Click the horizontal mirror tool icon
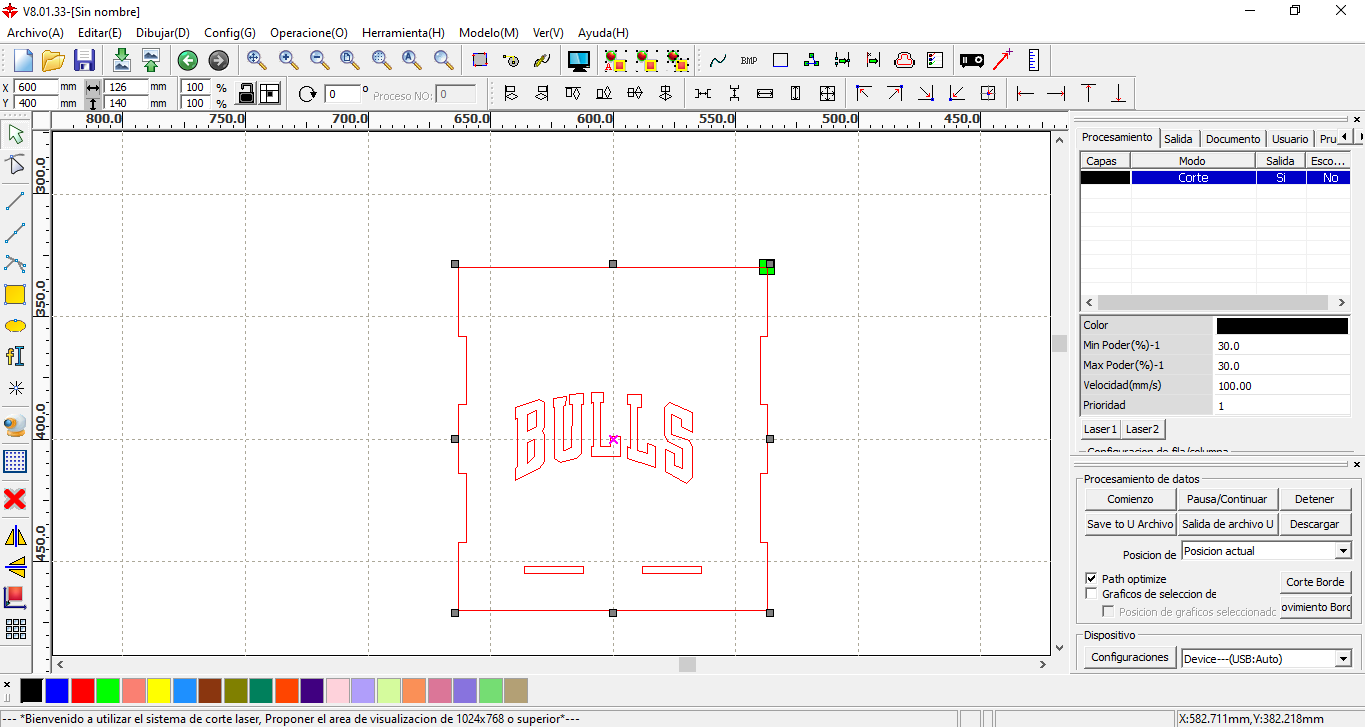 (15, 536)
